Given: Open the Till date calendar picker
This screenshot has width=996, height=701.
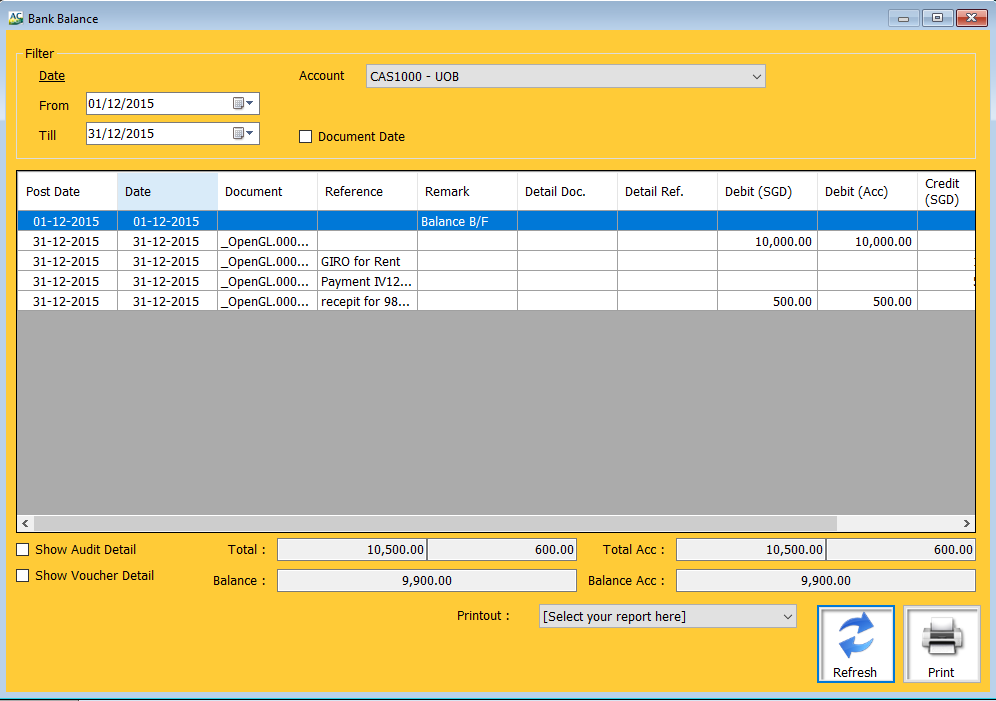Looking at the screenshot, I should 244,133.
